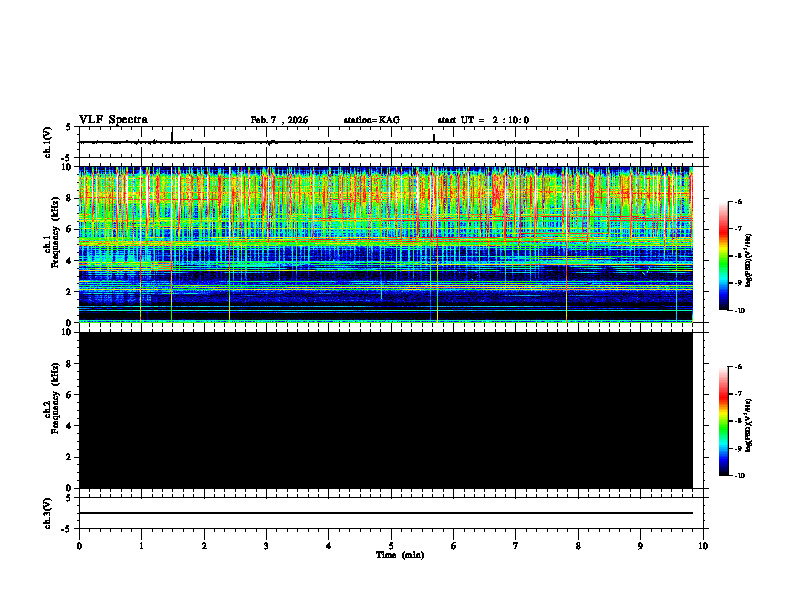Click the "ch.3(V)" waveform axis label
Screen dimensions: 792x612
point(48,513)
